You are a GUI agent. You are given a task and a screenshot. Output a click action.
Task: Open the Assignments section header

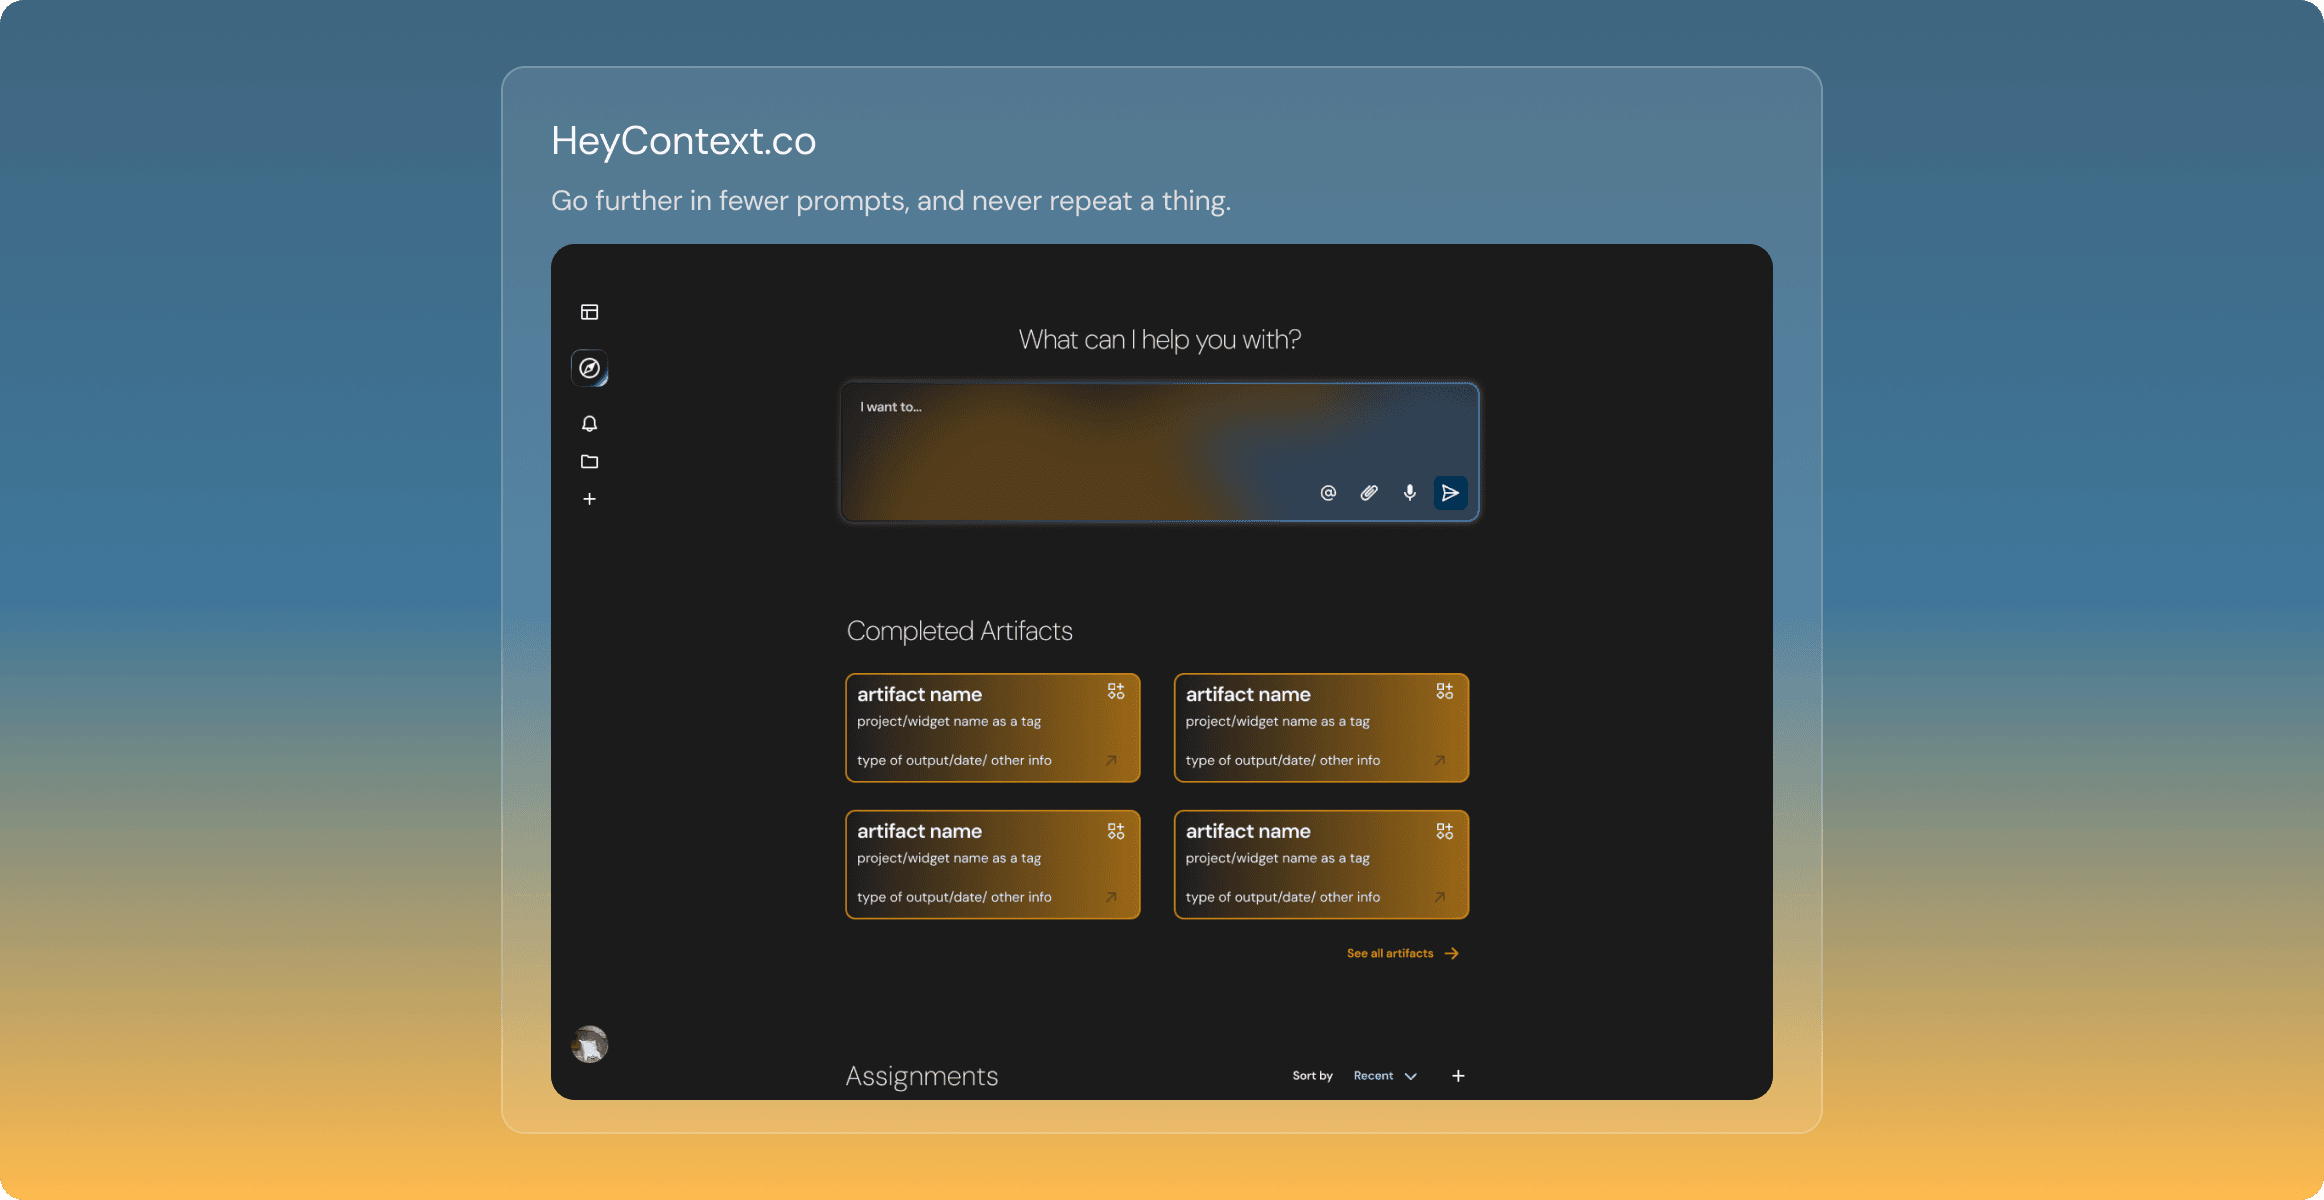point(921,1075)
